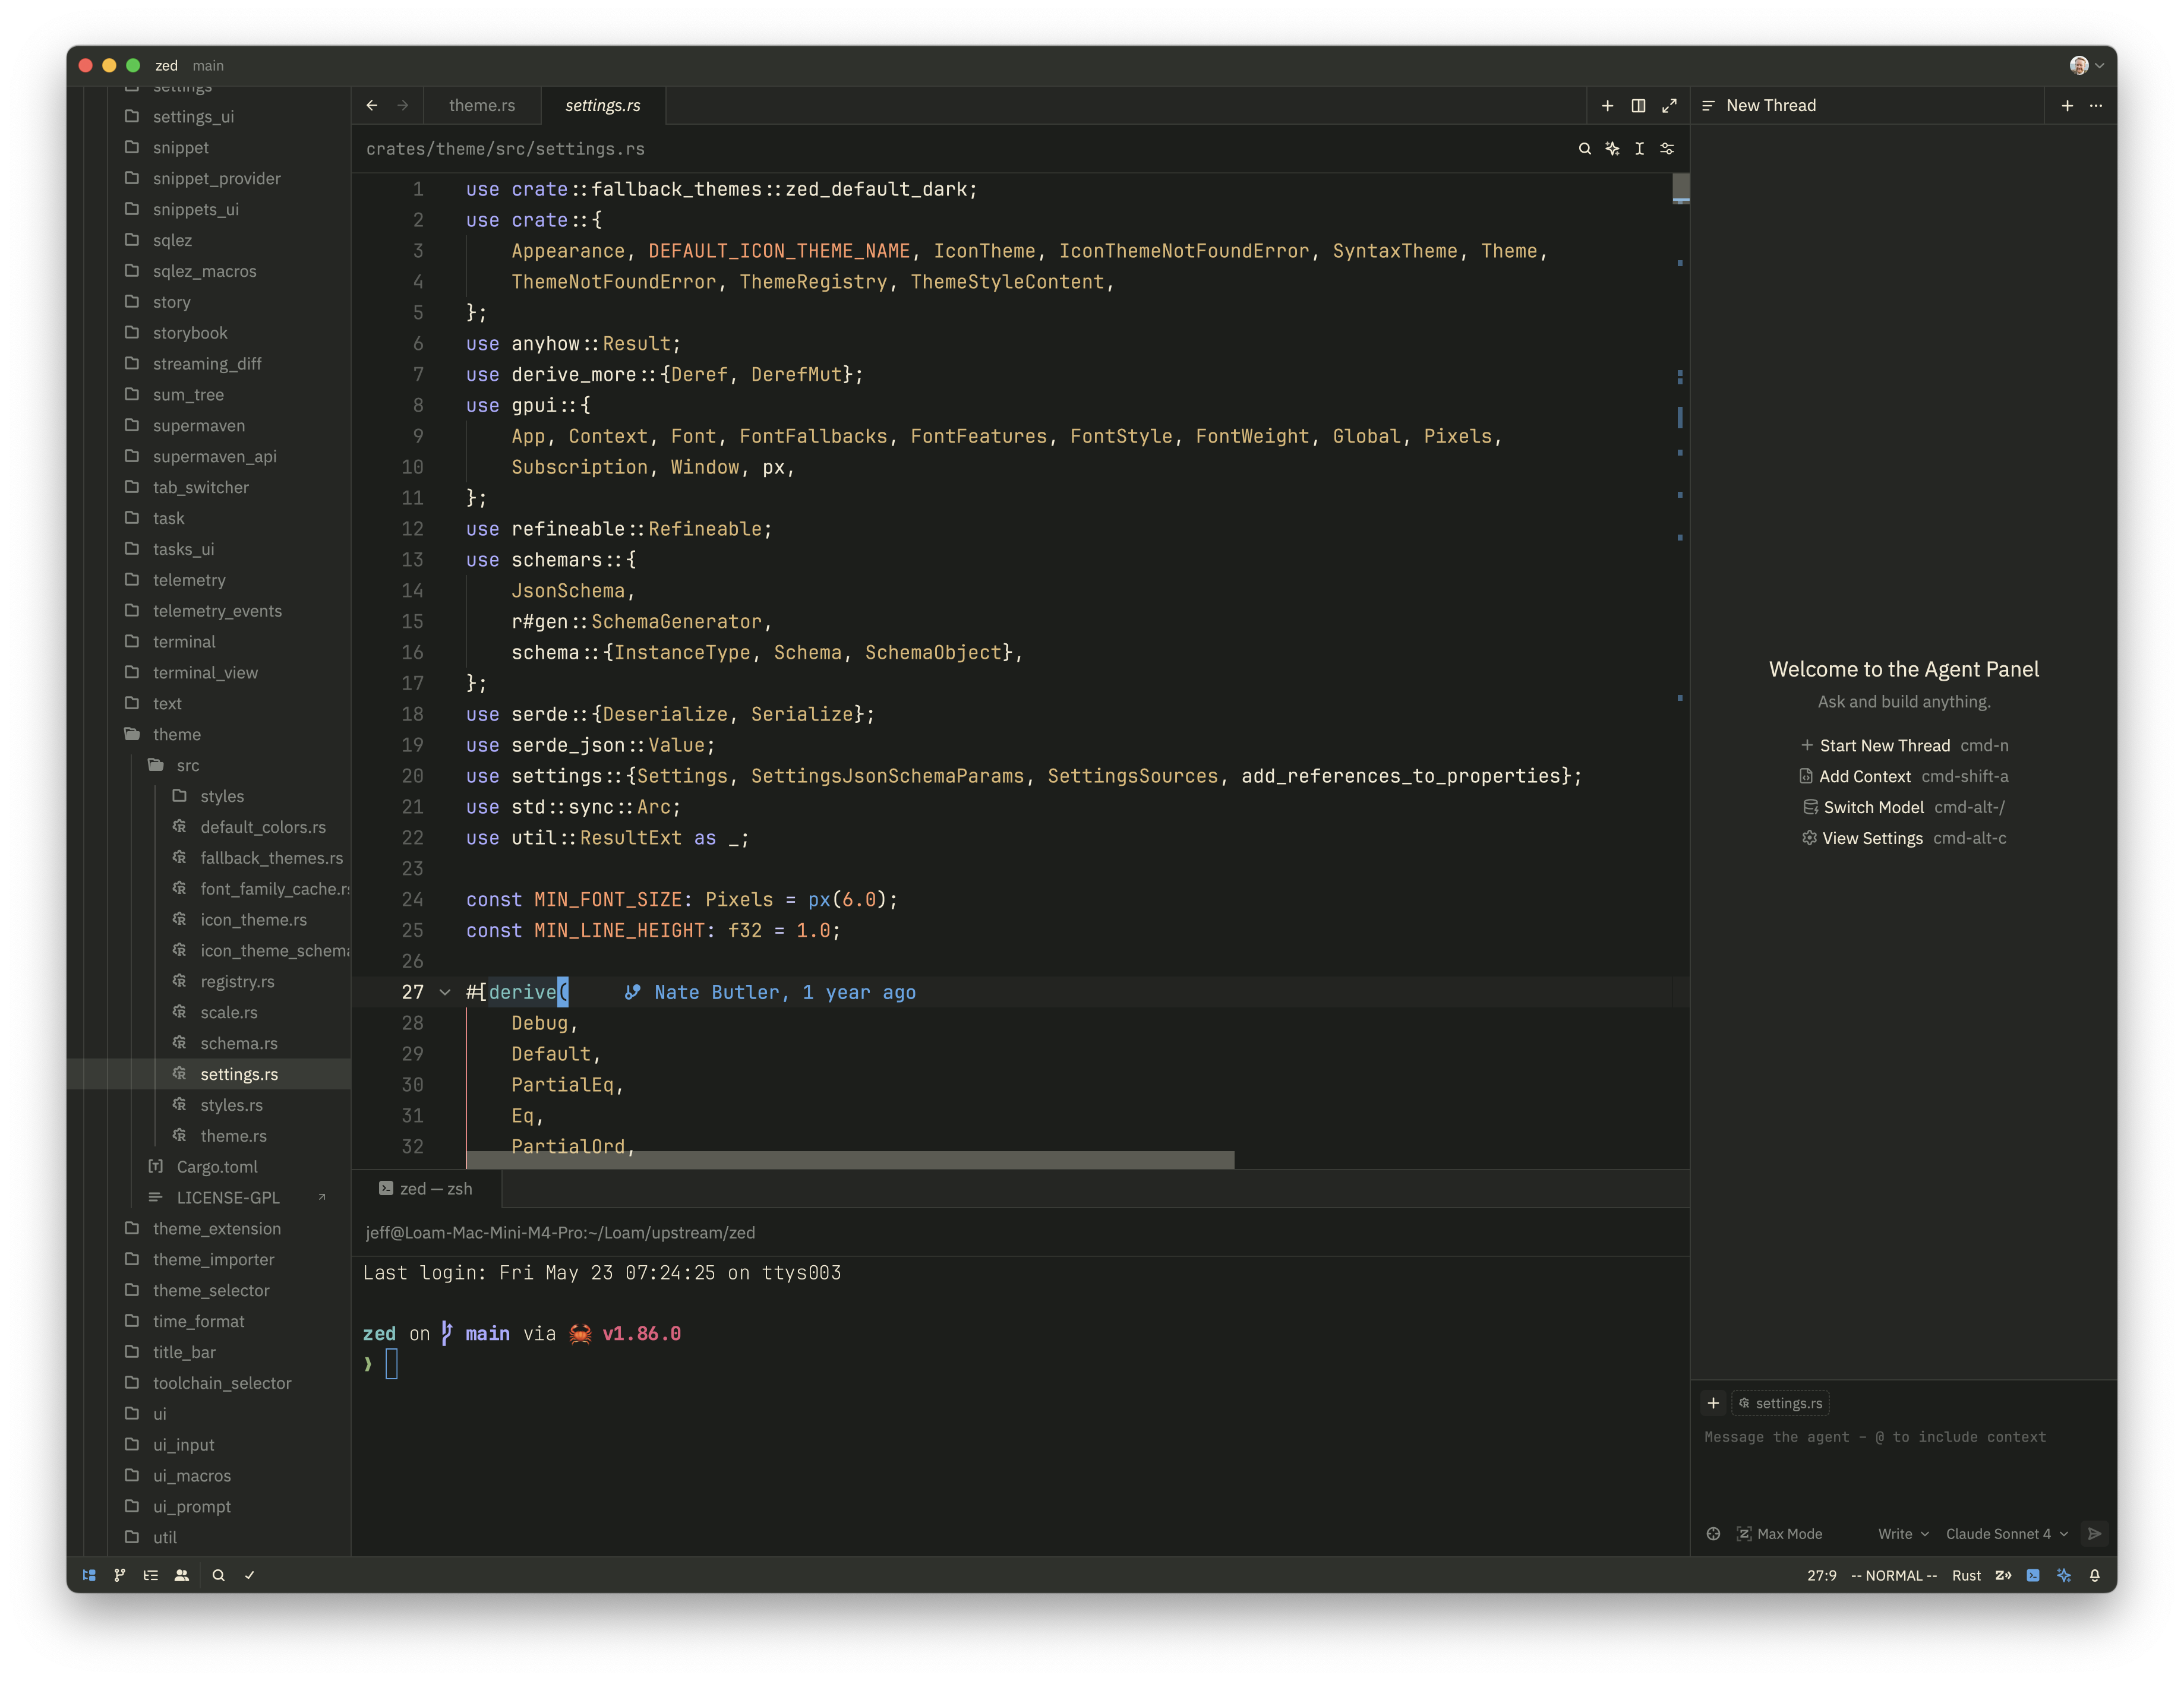2184x1681 pixels.
Task: Split the editor pane
Action: 1639,105
